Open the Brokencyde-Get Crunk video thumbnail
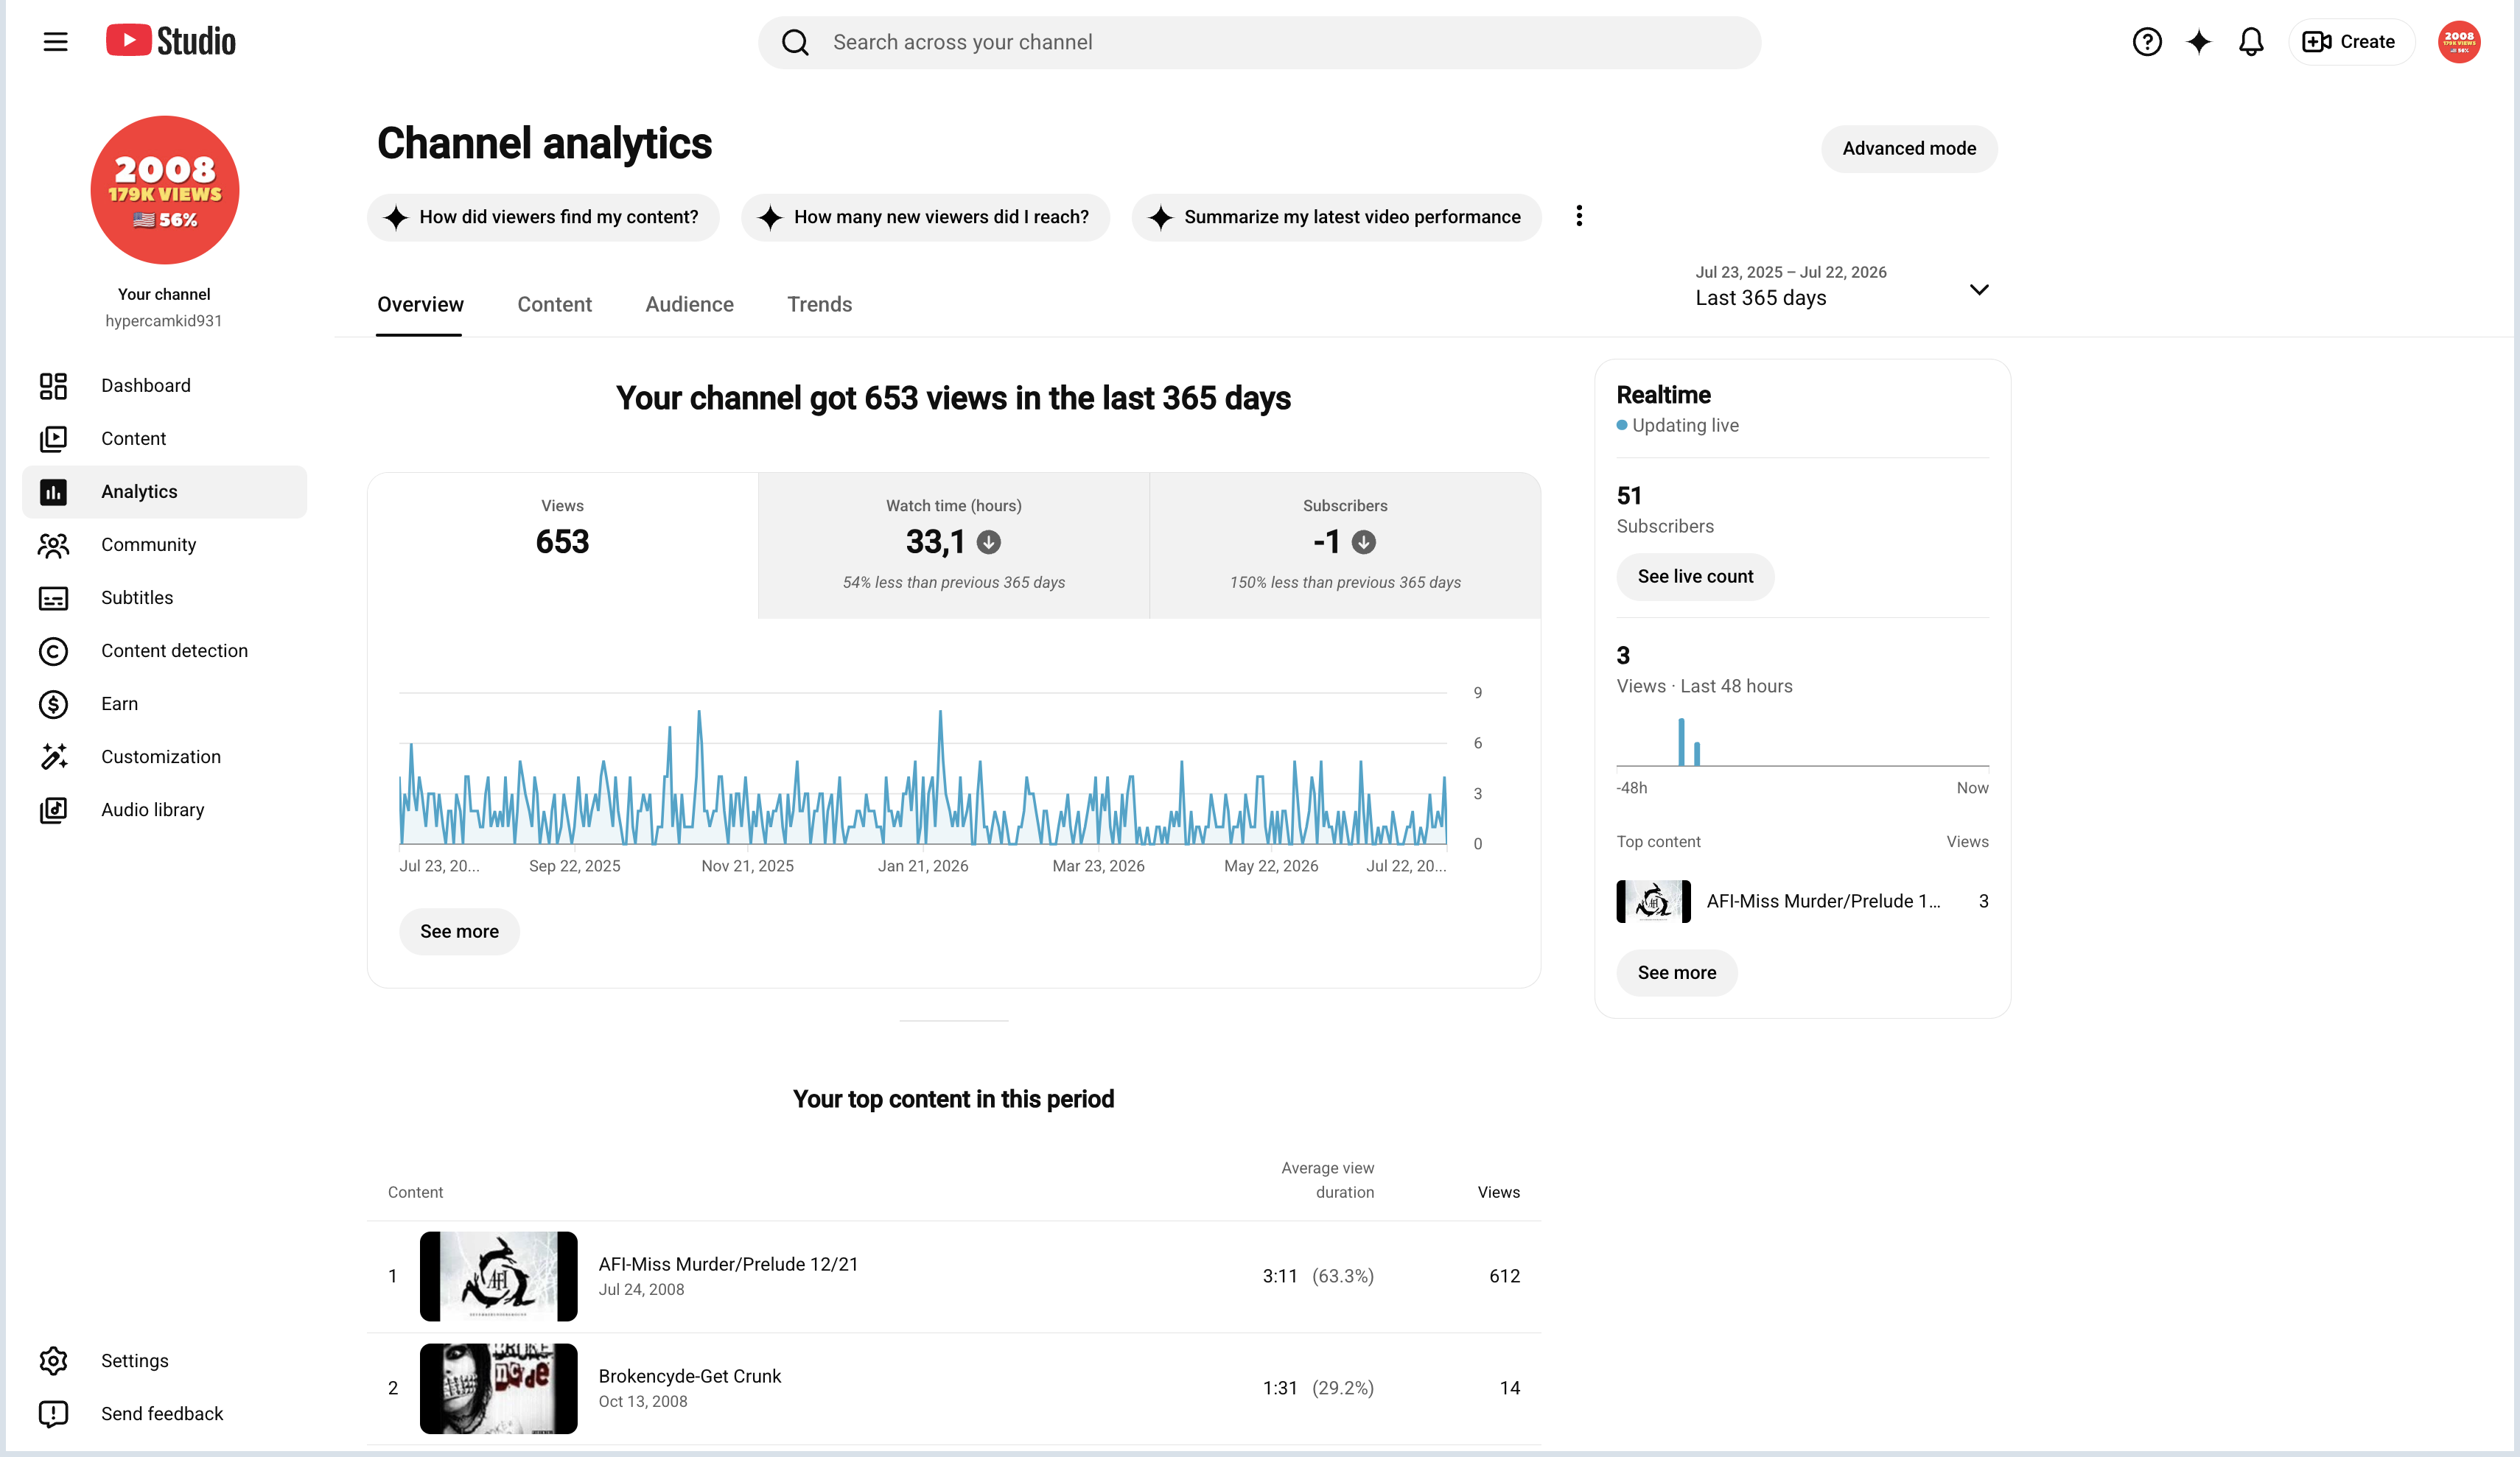Image resolution: width=2520 pixels, height=1457 pixels. [498, 1388]
